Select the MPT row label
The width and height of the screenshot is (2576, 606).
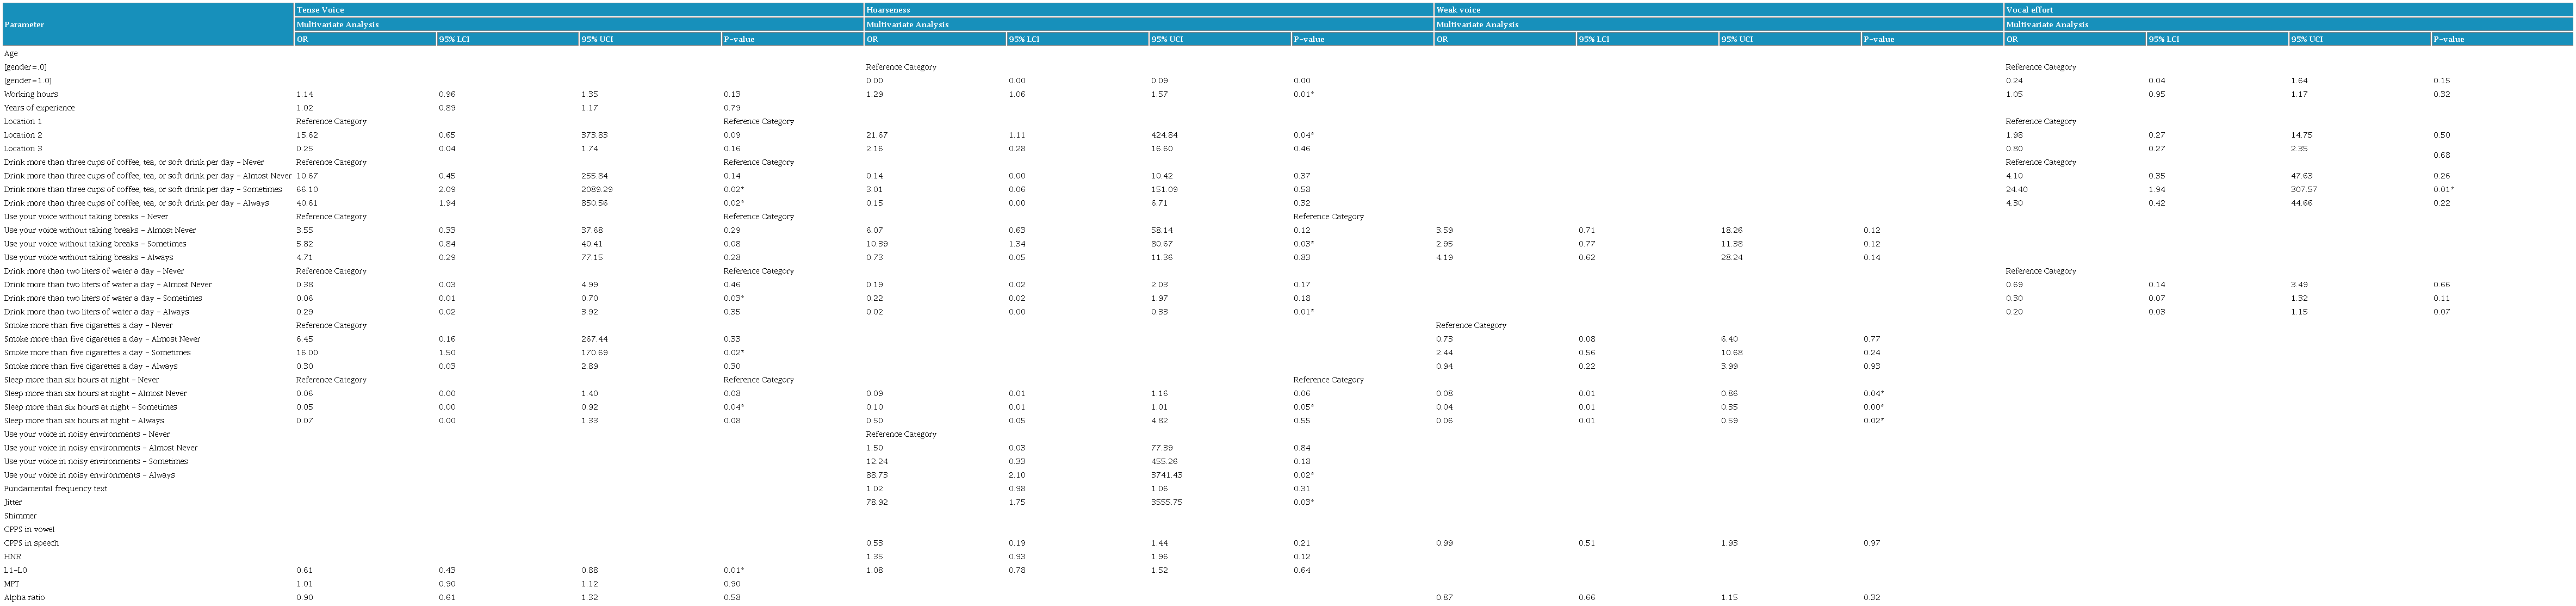(12, 584)
